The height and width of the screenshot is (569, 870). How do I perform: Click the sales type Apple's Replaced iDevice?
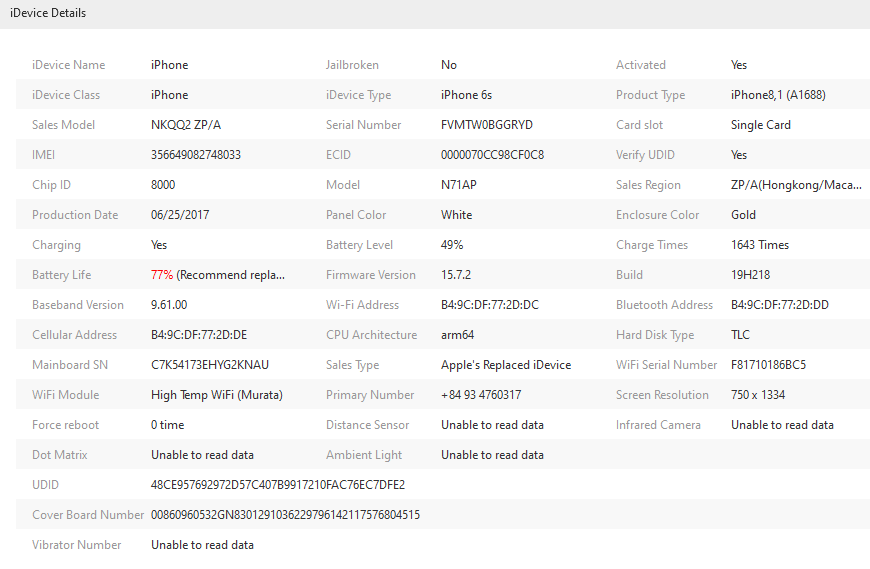(506, 364)
